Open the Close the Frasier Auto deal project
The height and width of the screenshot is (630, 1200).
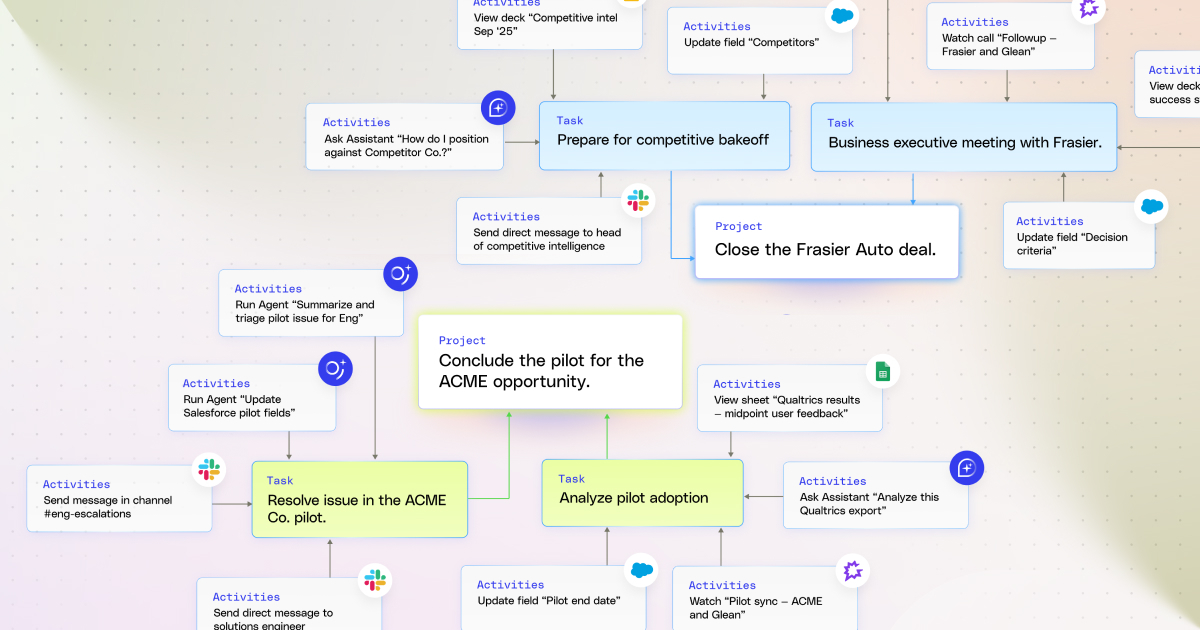(x=827, y=242)
